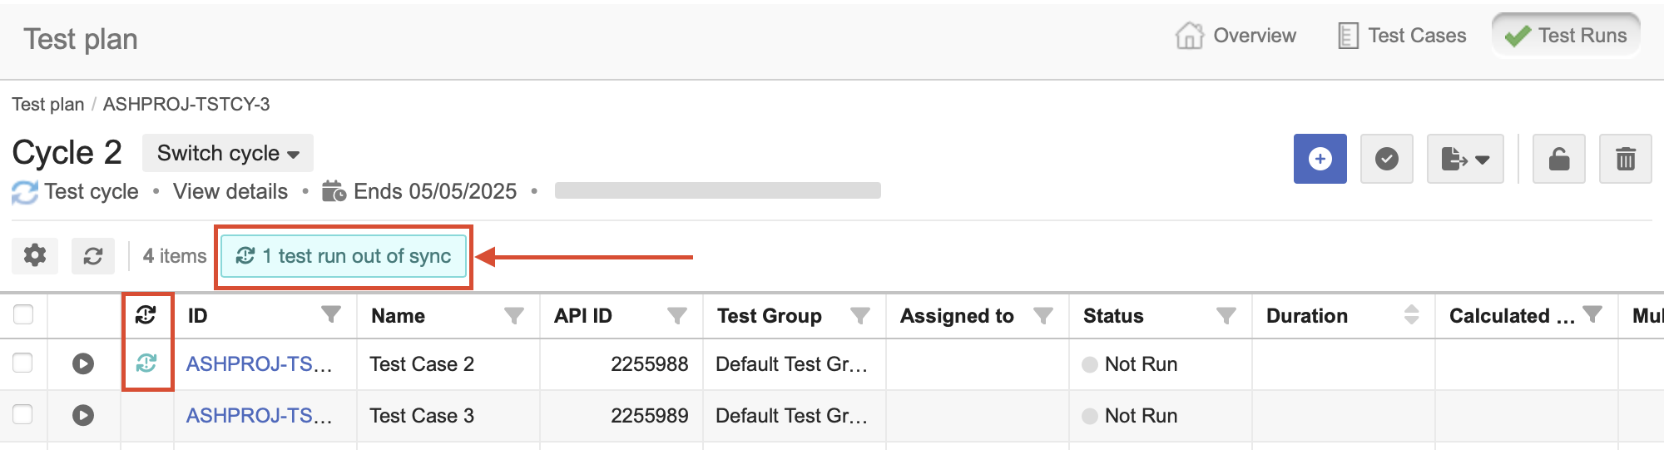Click the sync column header icon

pyautogui.click(x=146, y=315)
